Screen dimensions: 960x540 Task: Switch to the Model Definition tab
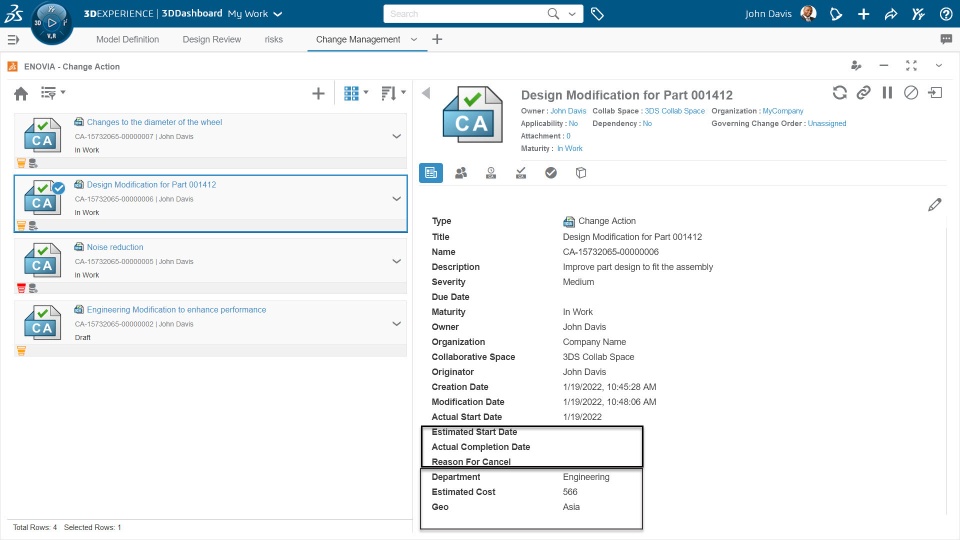127,39
